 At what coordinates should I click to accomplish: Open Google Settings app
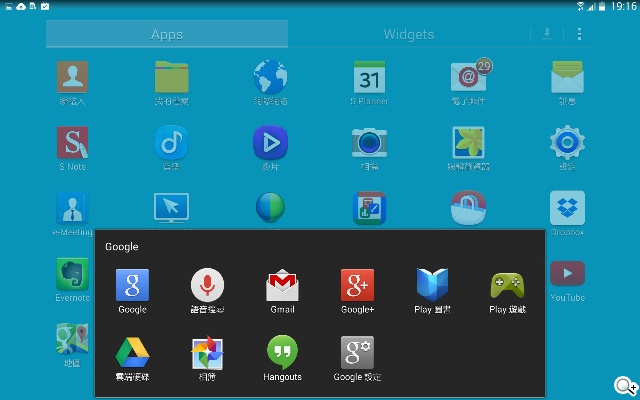tap(357, 353)
